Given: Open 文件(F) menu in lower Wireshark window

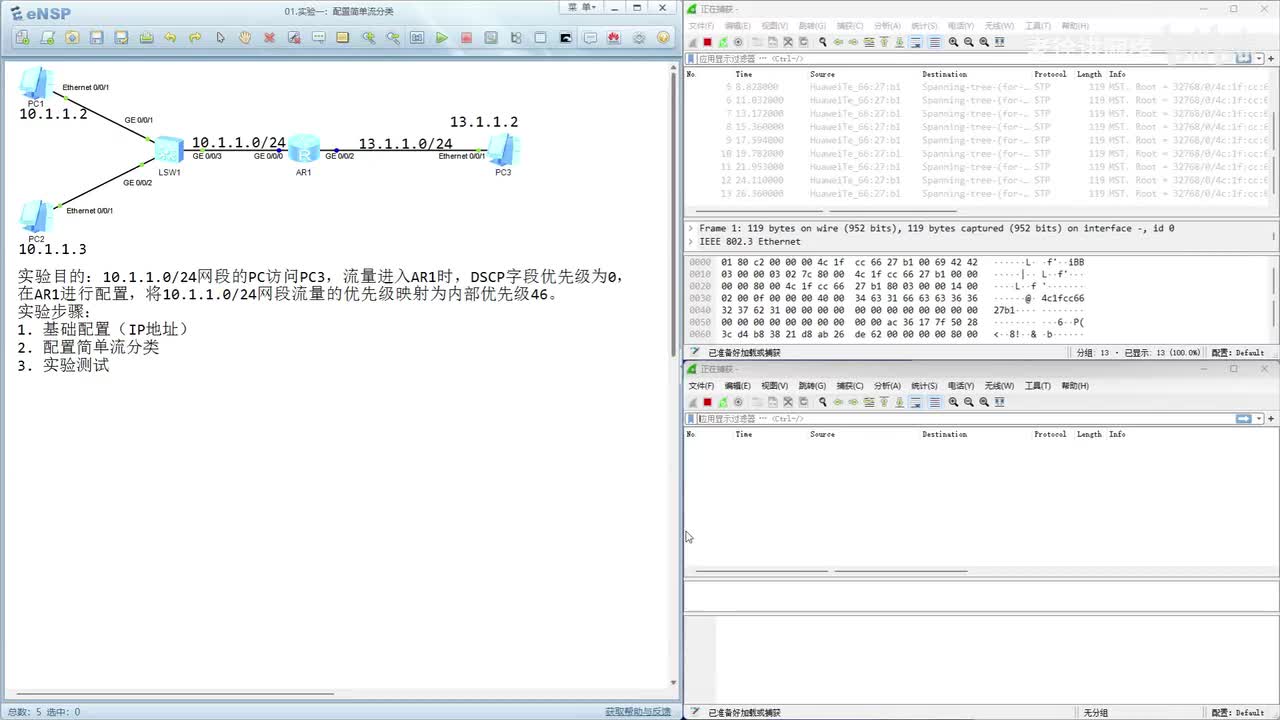Looking at the screenshot, I should (701, 386).
